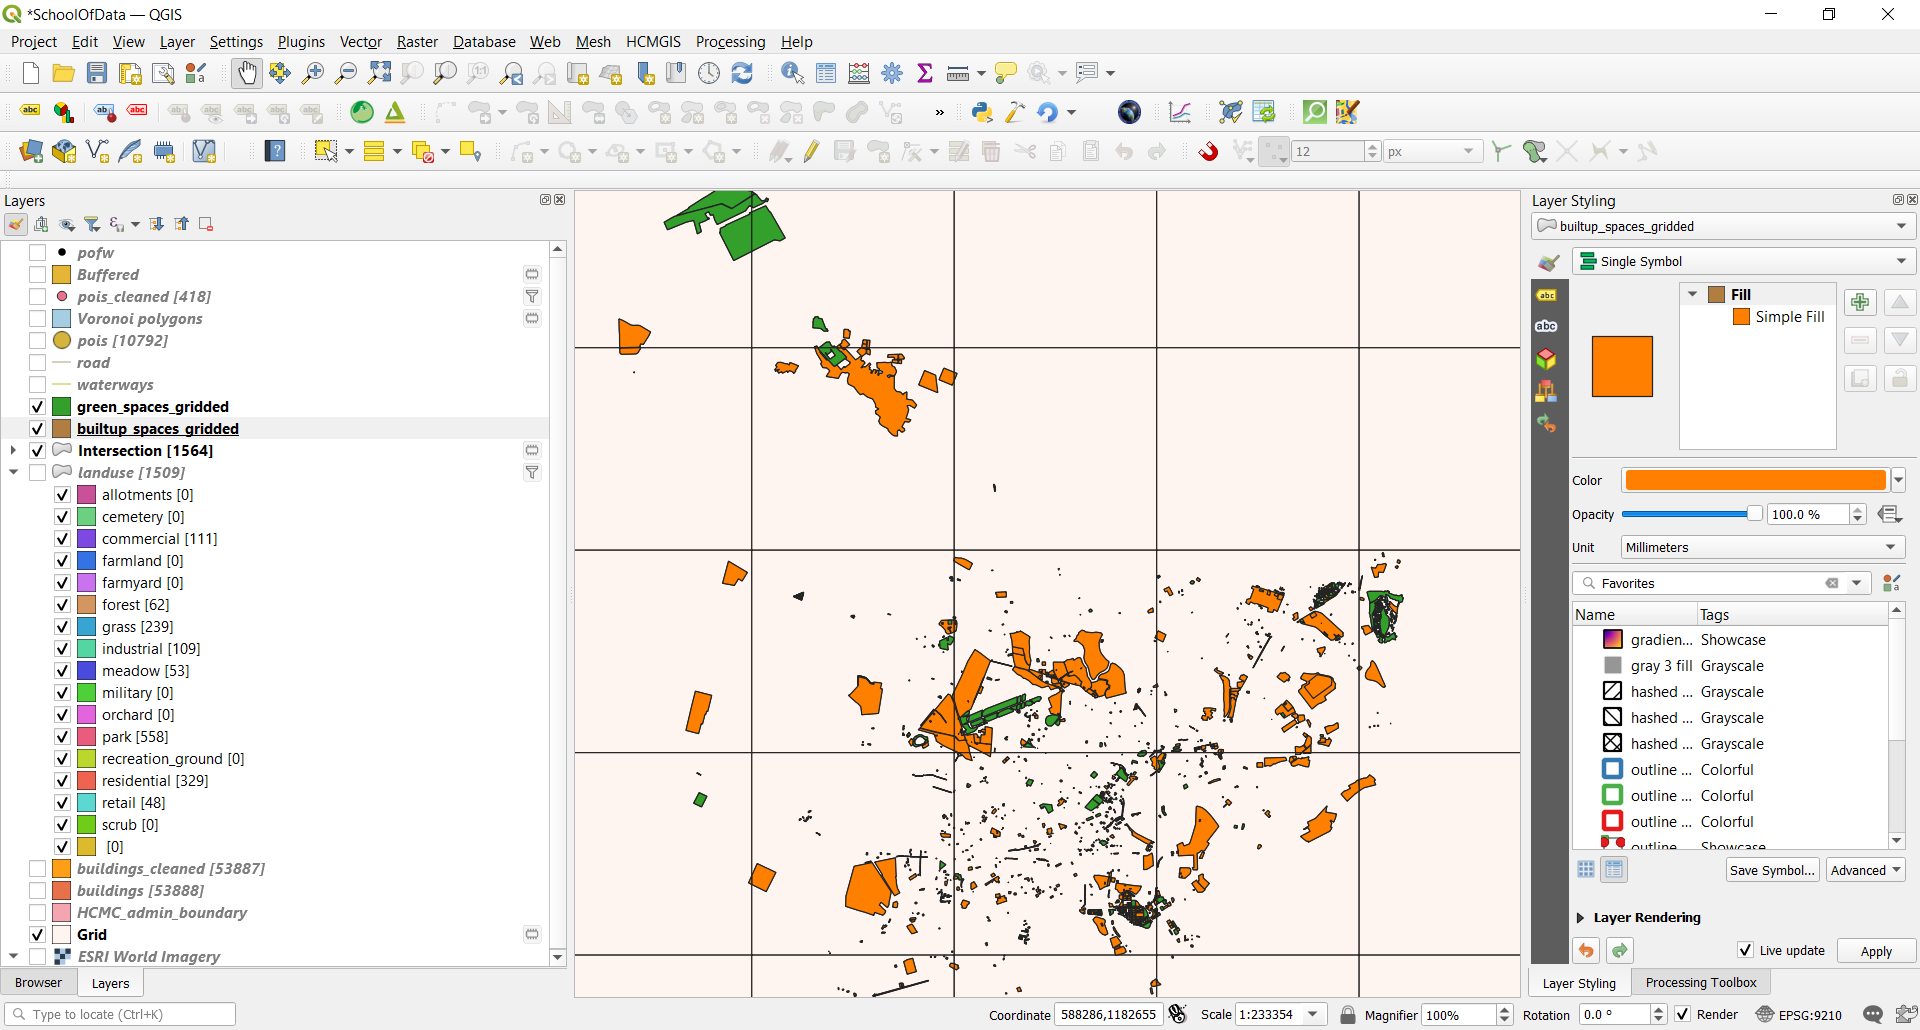Toggle the Render checkbox in status bar
The height and width of the screenshot is (1030, 1920).
(x=1683, y=1014)
